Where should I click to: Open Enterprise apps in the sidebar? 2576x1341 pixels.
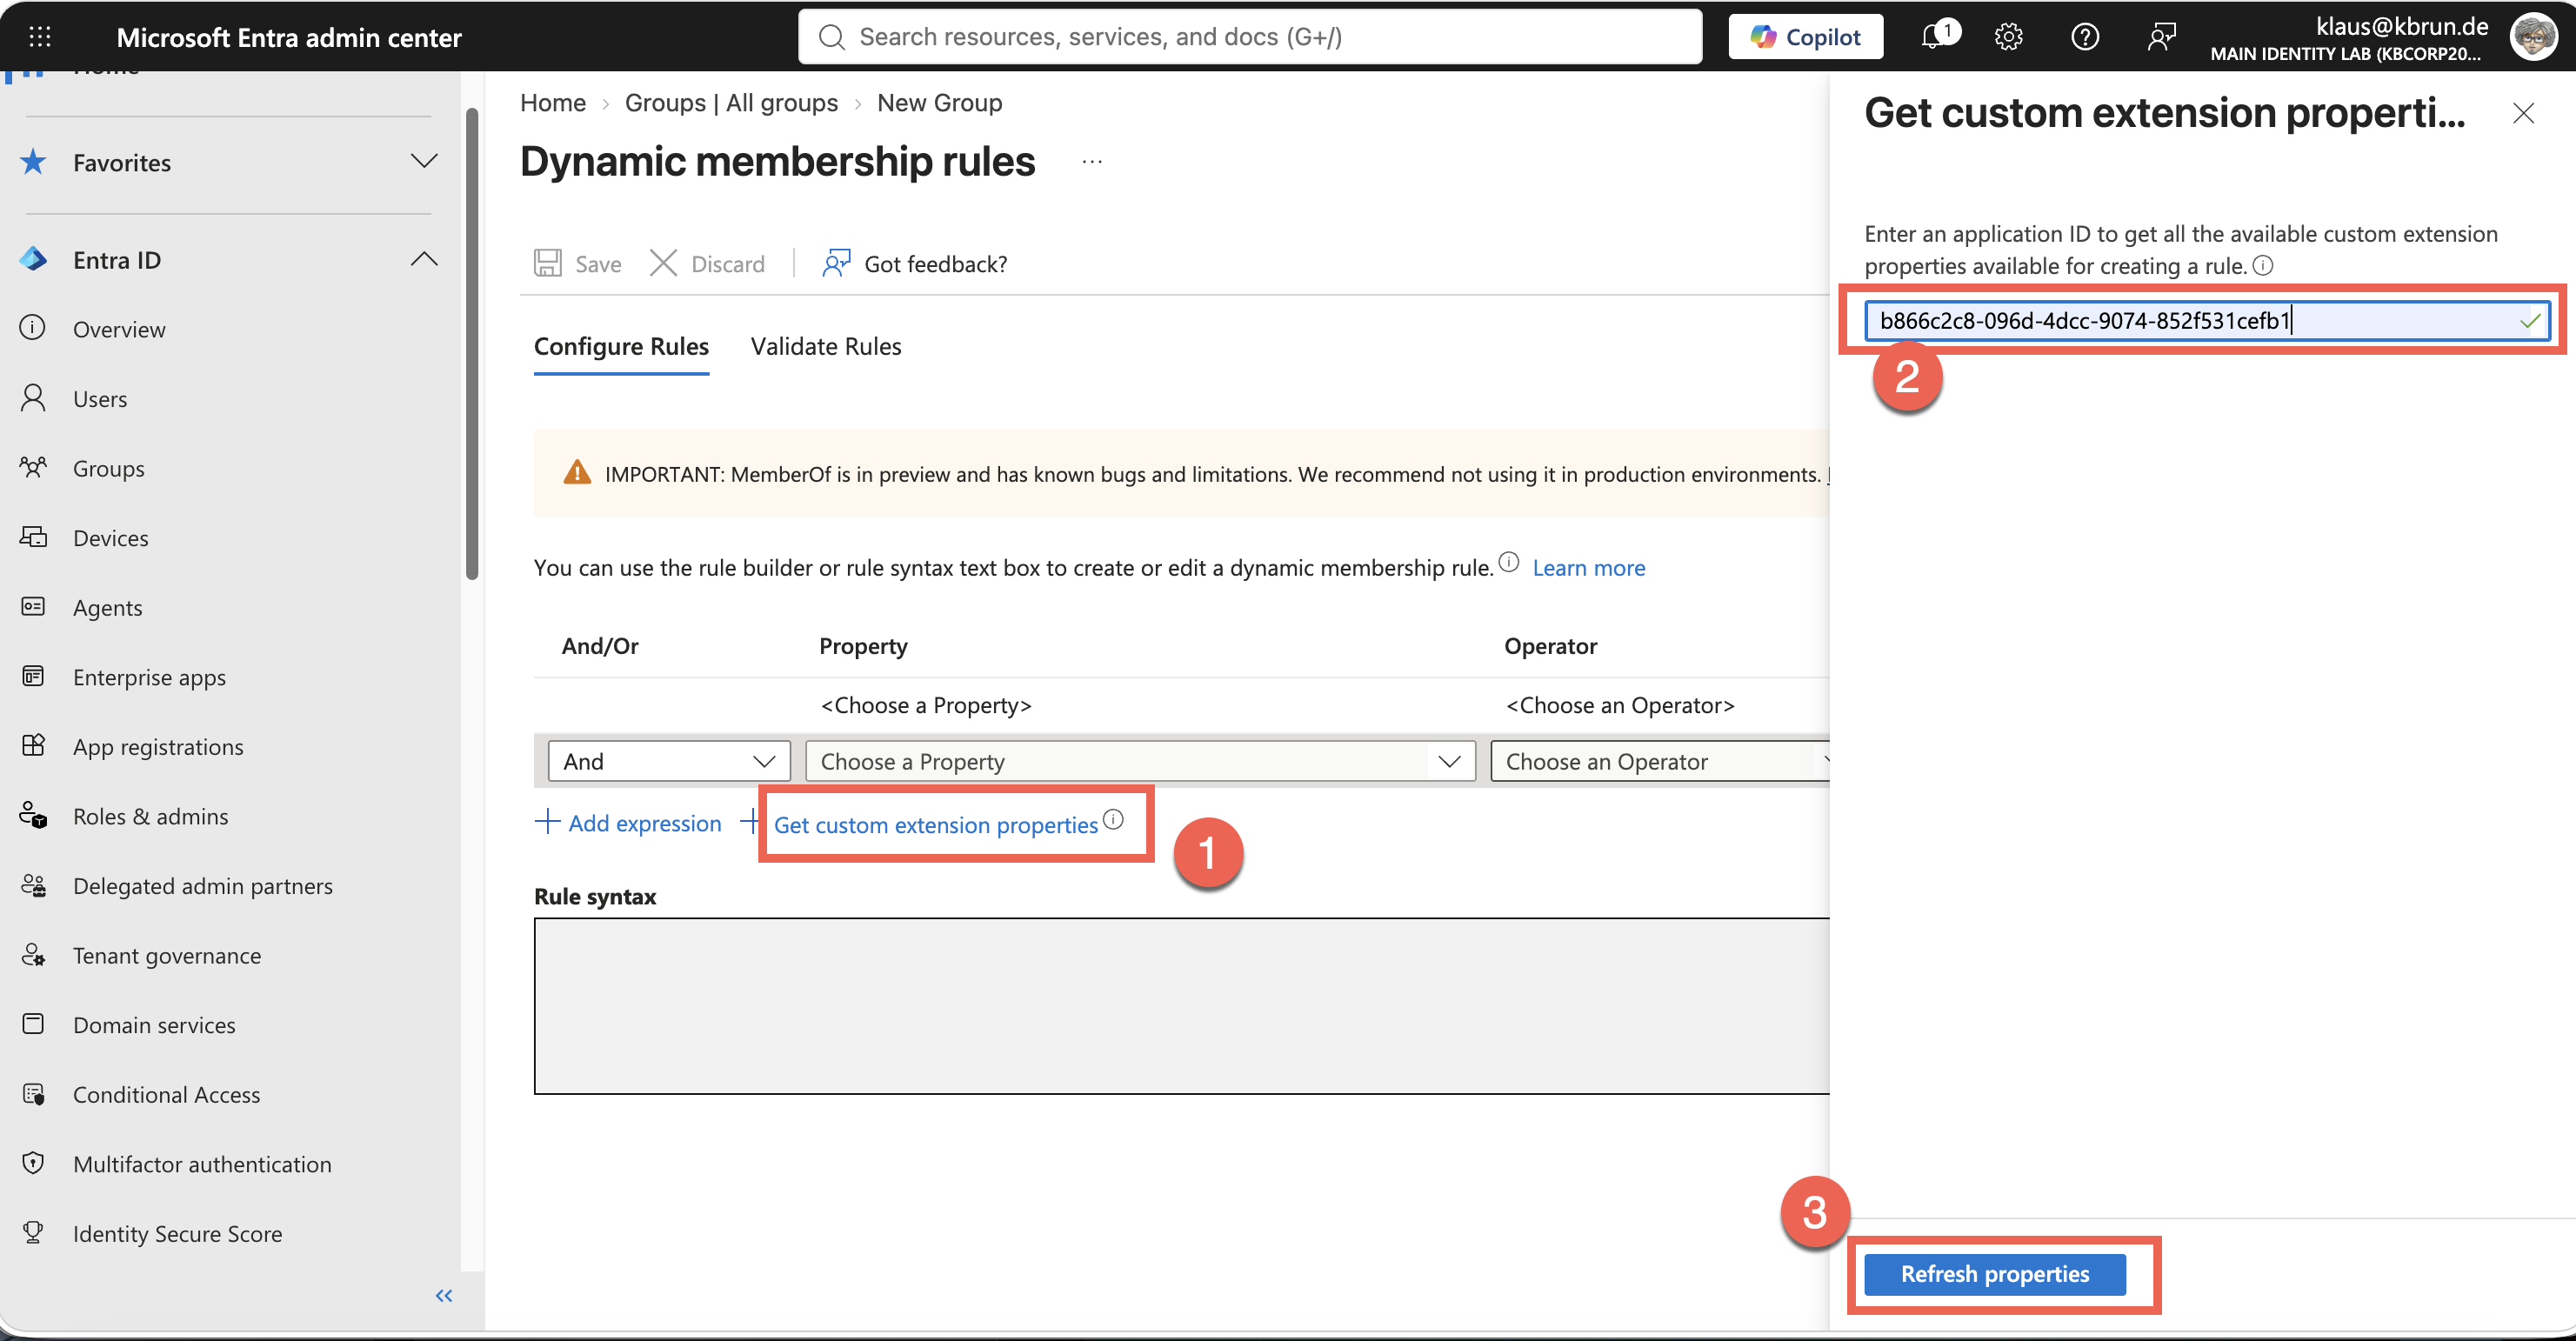click(149, 677)
